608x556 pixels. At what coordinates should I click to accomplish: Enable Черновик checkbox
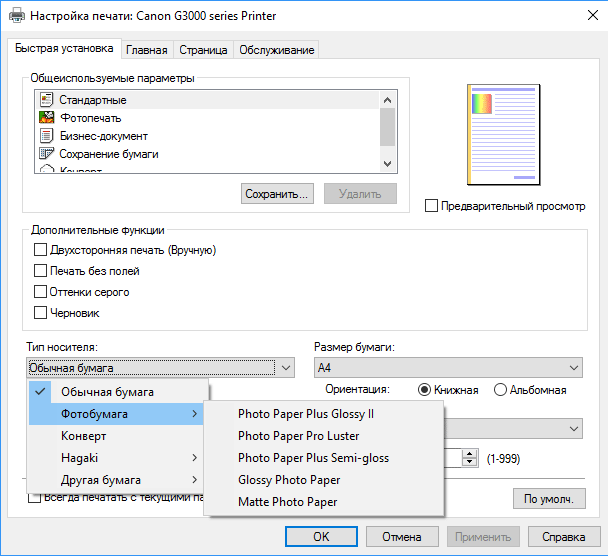(40, 313)
